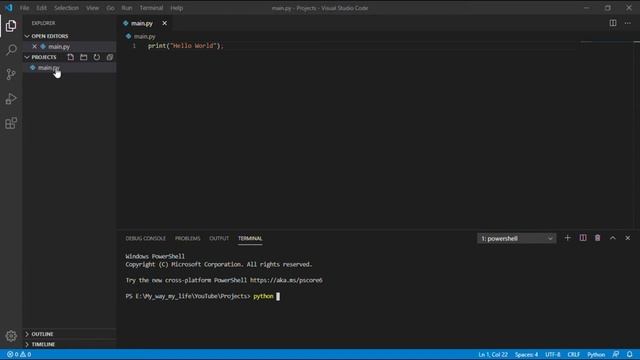Split the terminal panel
Viewport: 640px width, 360px height.
point(583,238)
